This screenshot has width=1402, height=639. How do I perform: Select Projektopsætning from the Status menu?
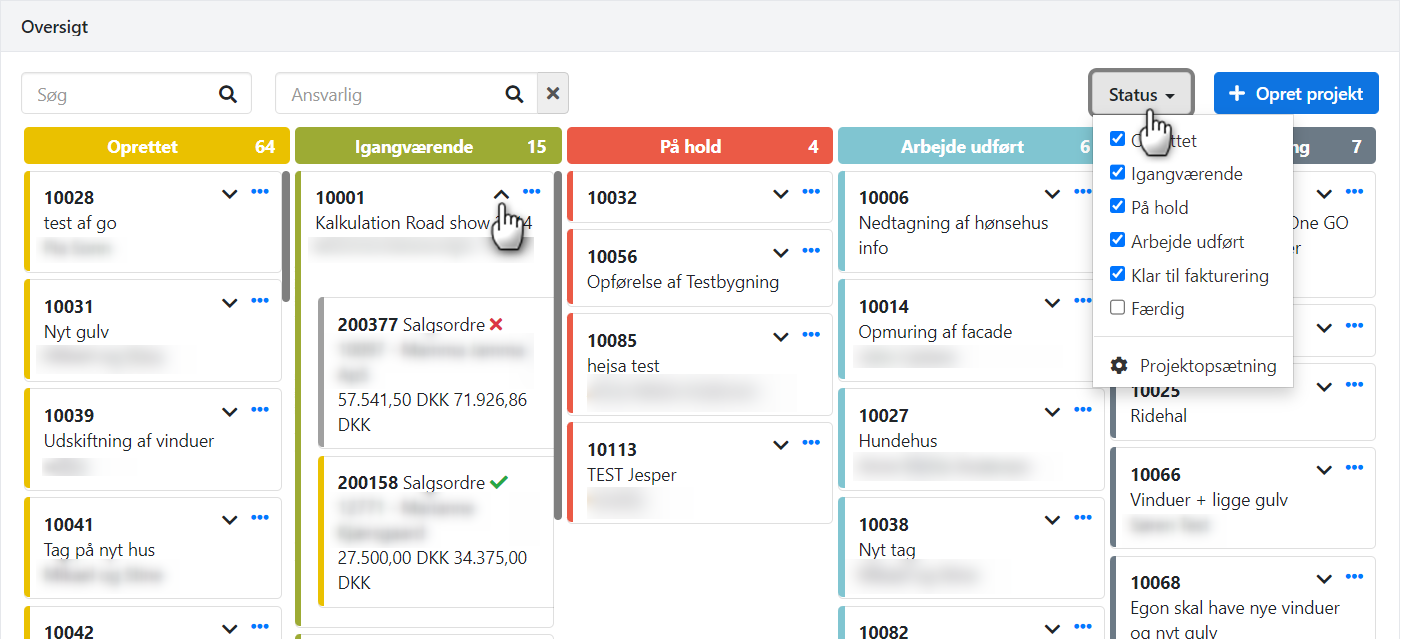[1207, 366]
